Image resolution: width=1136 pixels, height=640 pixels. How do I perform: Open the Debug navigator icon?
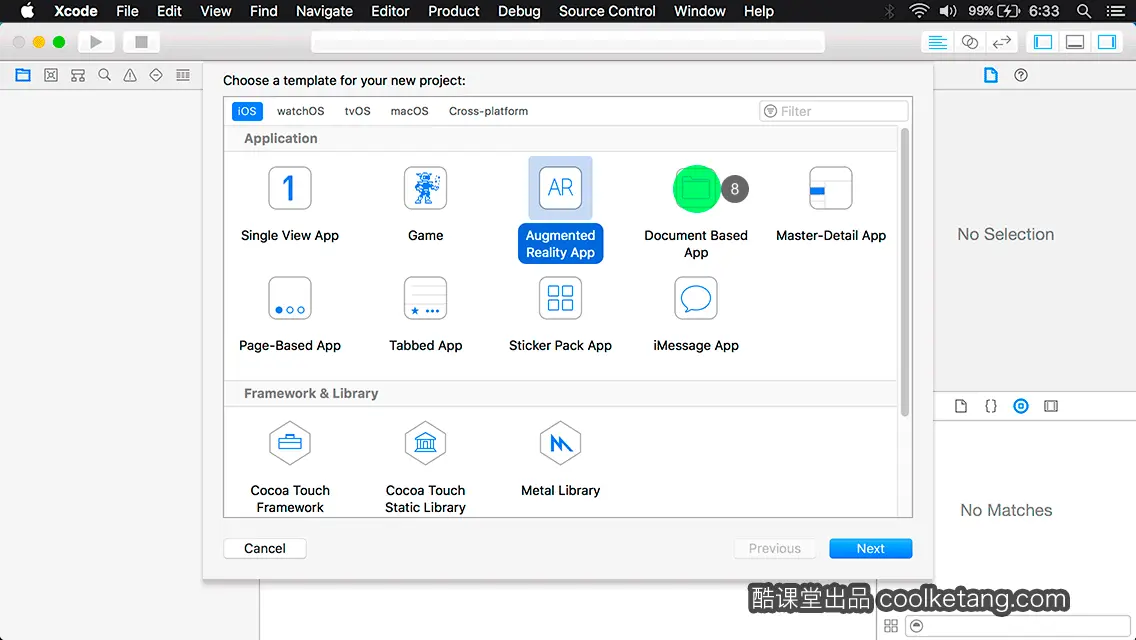coord(183,75)
